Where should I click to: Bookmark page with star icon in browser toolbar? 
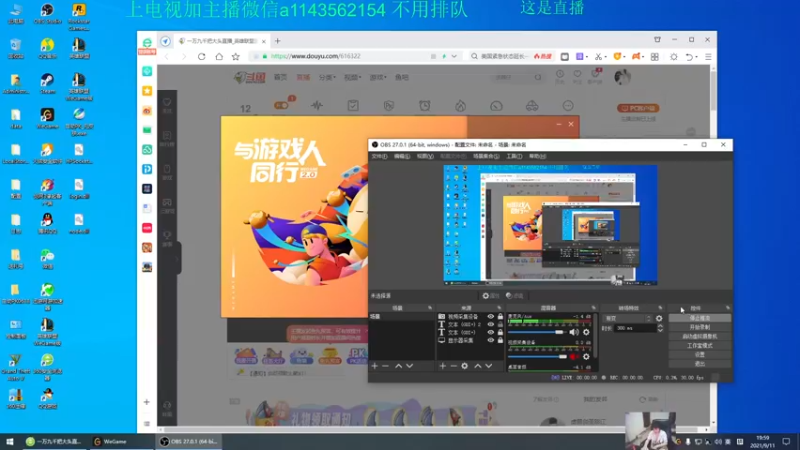(x=236, y=57)
